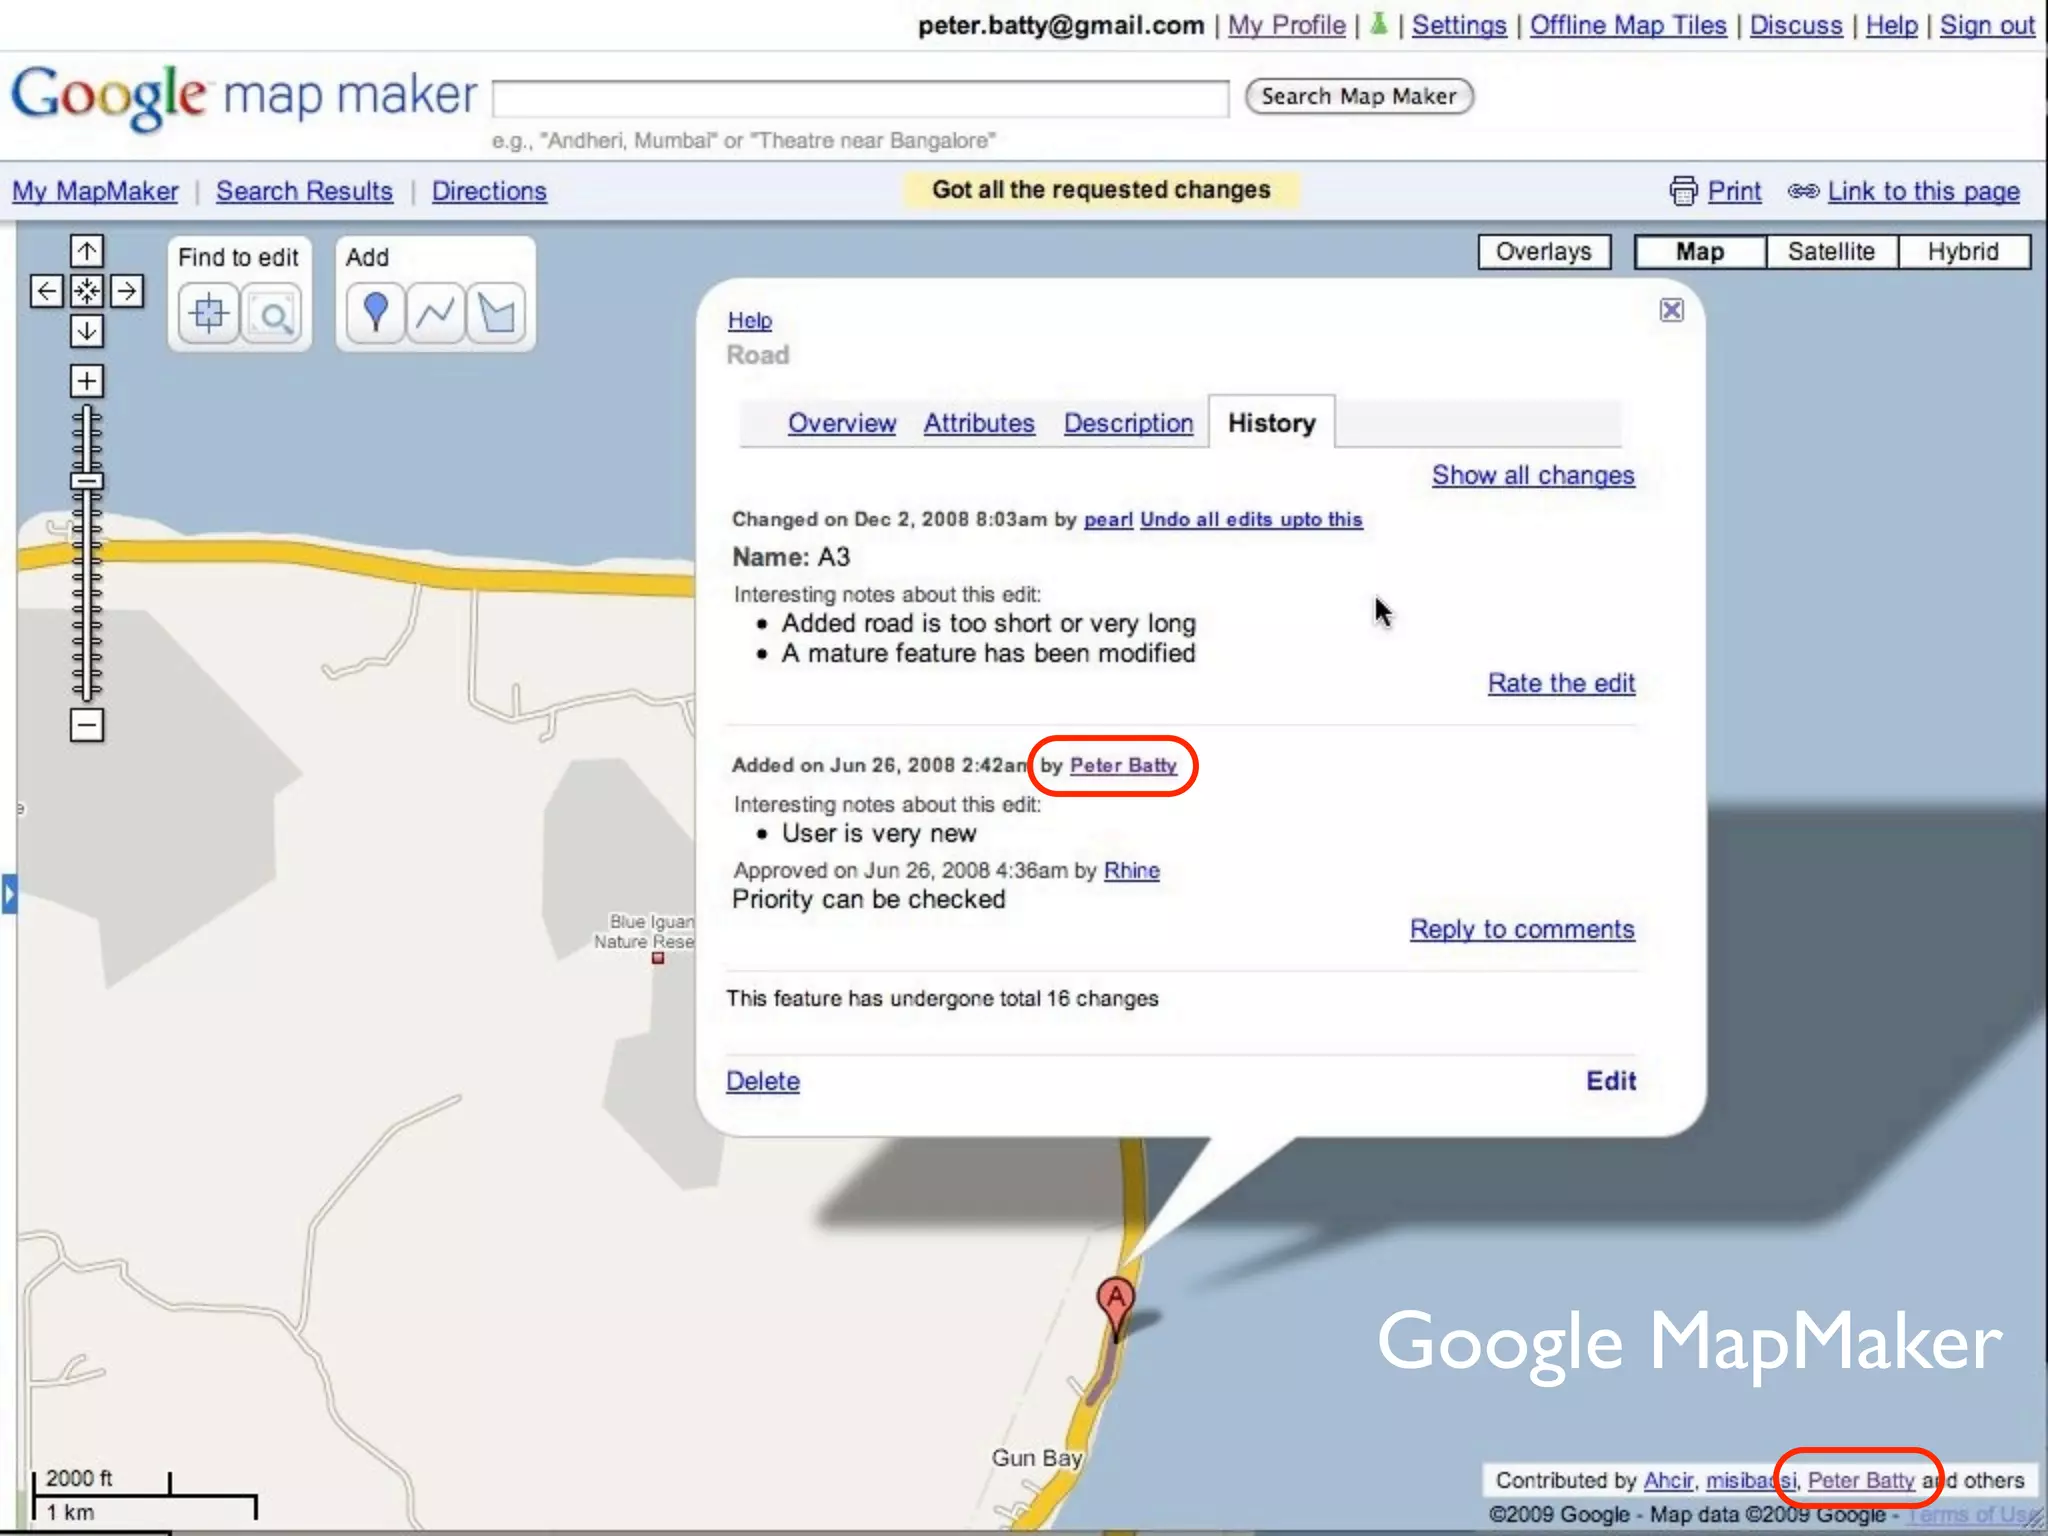Choose the Add line tool

tap(435, 314)
